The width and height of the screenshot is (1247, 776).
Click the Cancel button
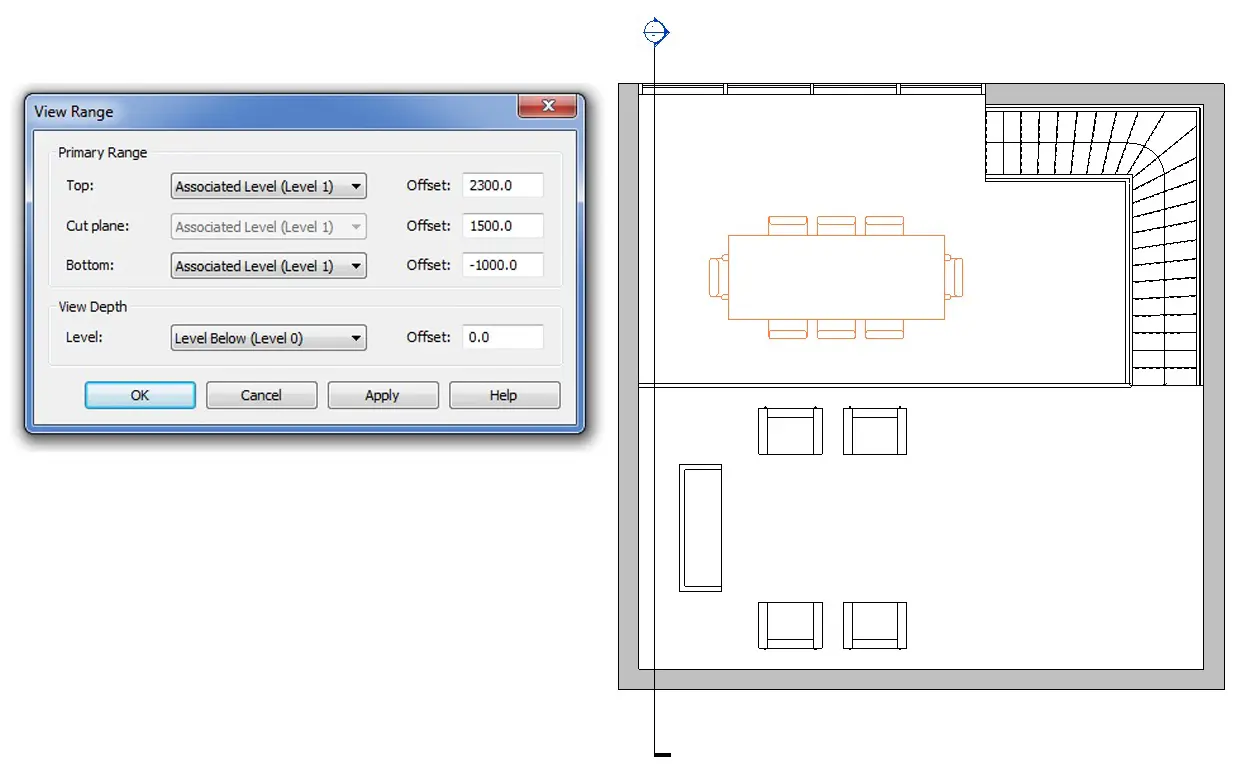pos(261,395)
